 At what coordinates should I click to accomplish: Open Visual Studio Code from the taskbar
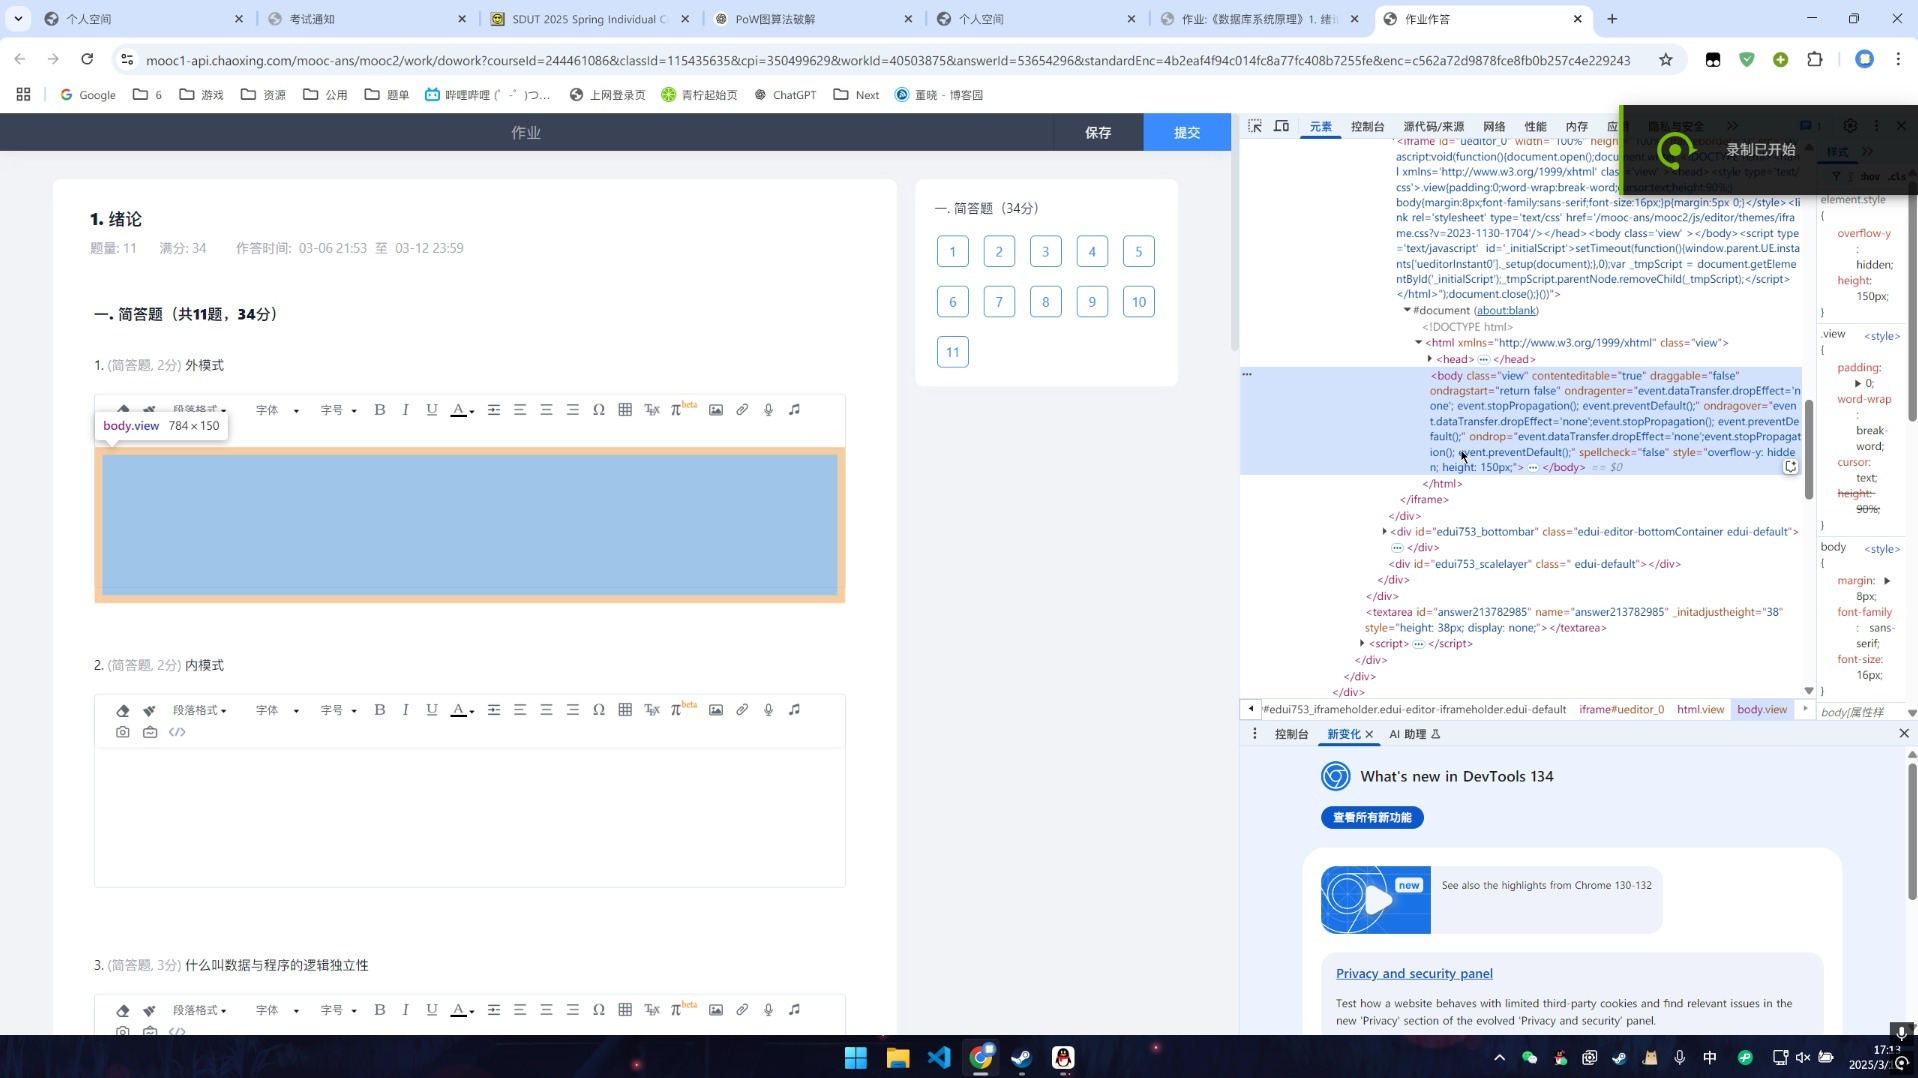pos(939,1058)
